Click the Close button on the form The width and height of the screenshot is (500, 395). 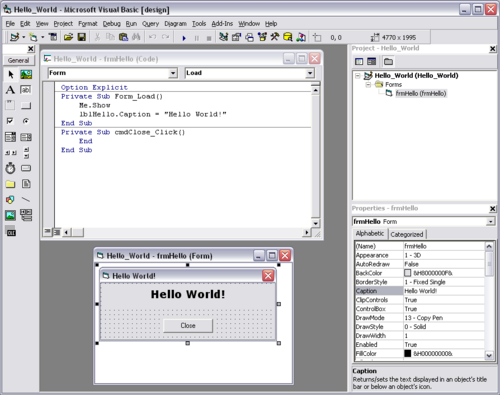pos(188,326)
